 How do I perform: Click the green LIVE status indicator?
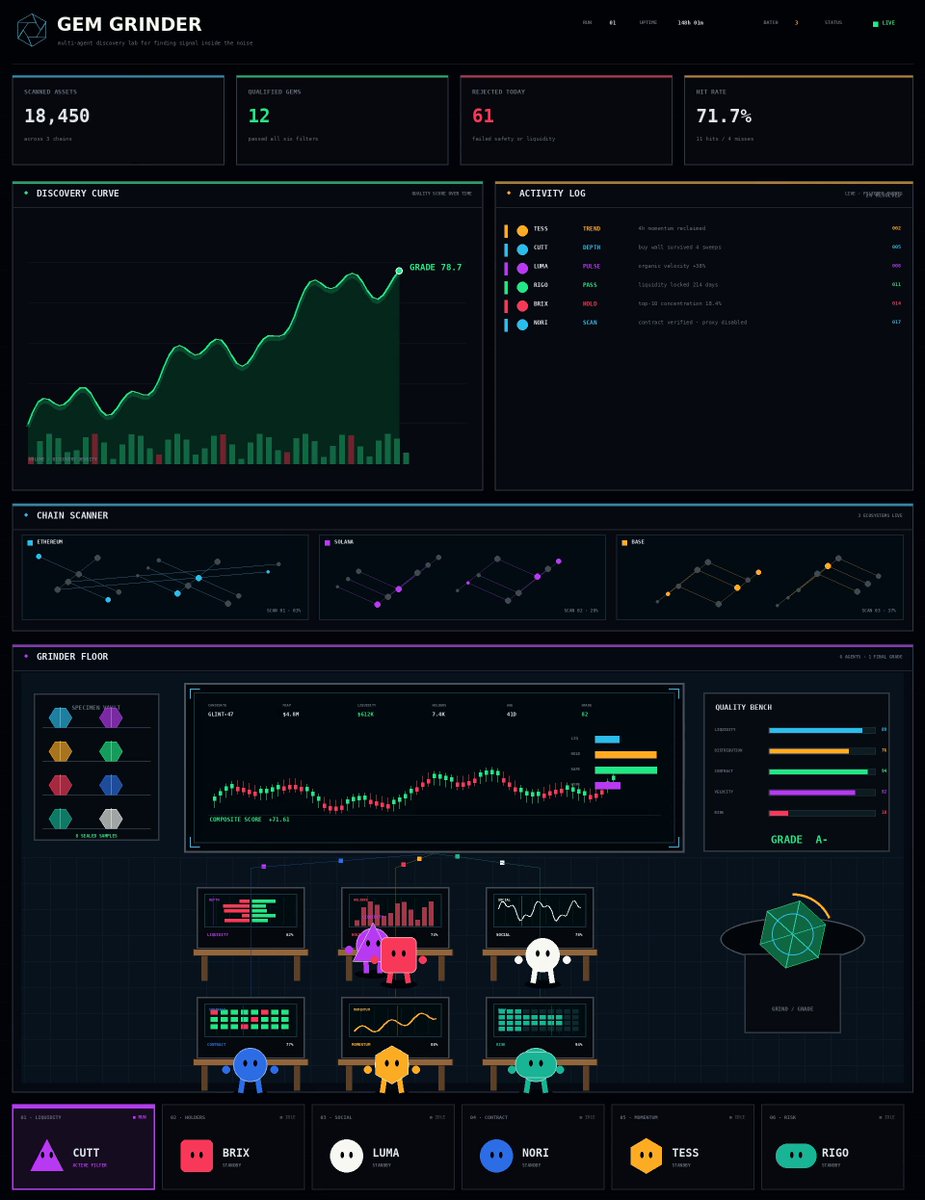point(884,22)
